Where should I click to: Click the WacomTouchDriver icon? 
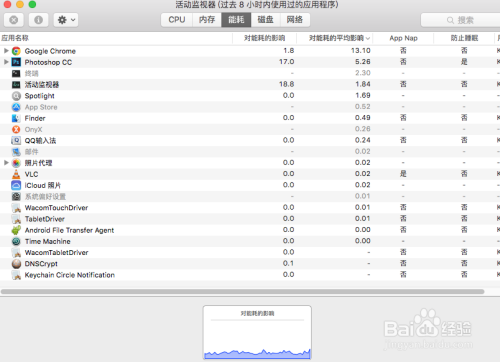coord(16,208)
